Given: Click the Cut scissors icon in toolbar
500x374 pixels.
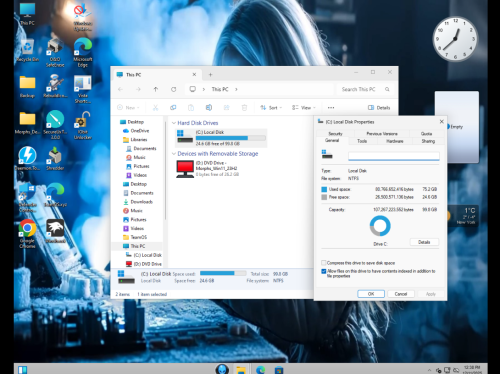Looking at the screenshot, I should (x=155, y=108).
